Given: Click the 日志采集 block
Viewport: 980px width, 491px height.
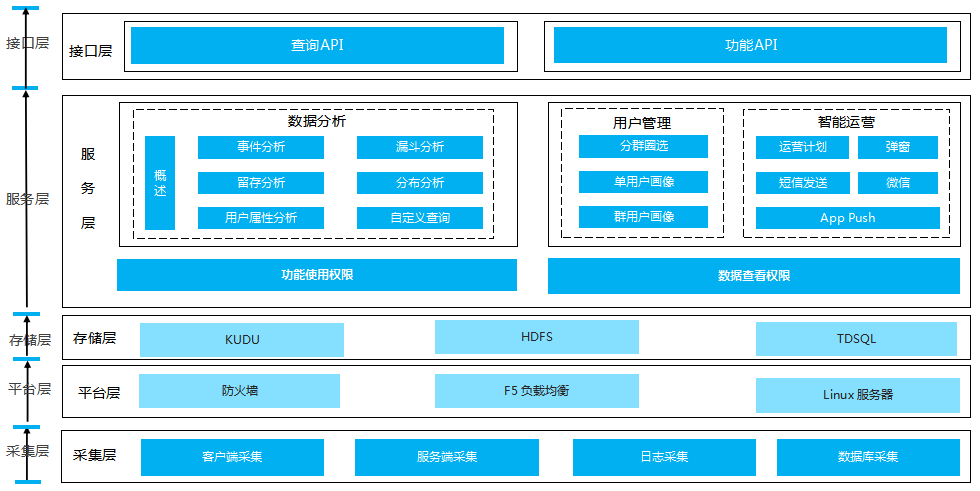Looking at the screenshot, I should (664, 457).
